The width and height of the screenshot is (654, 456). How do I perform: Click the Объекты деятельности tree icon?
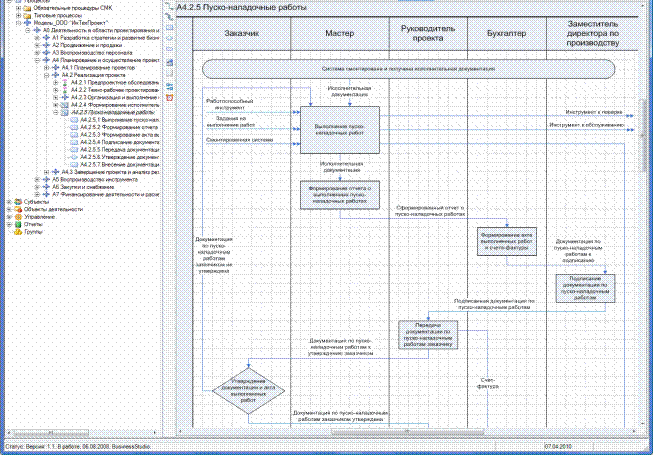pos(18,208)
